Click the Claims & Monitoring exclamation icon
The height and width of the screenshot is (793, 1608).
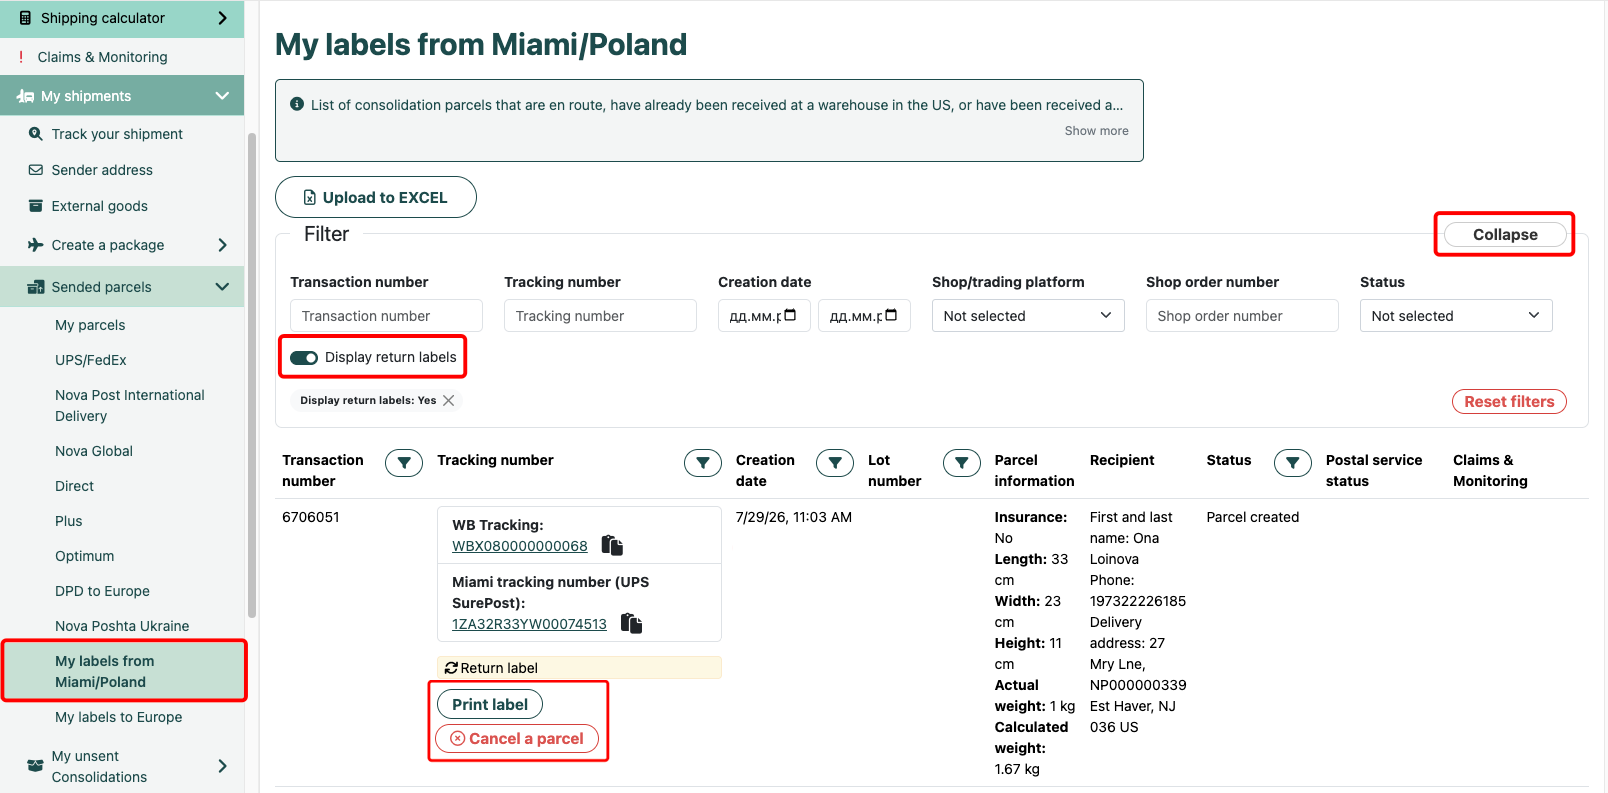(21, 57)
